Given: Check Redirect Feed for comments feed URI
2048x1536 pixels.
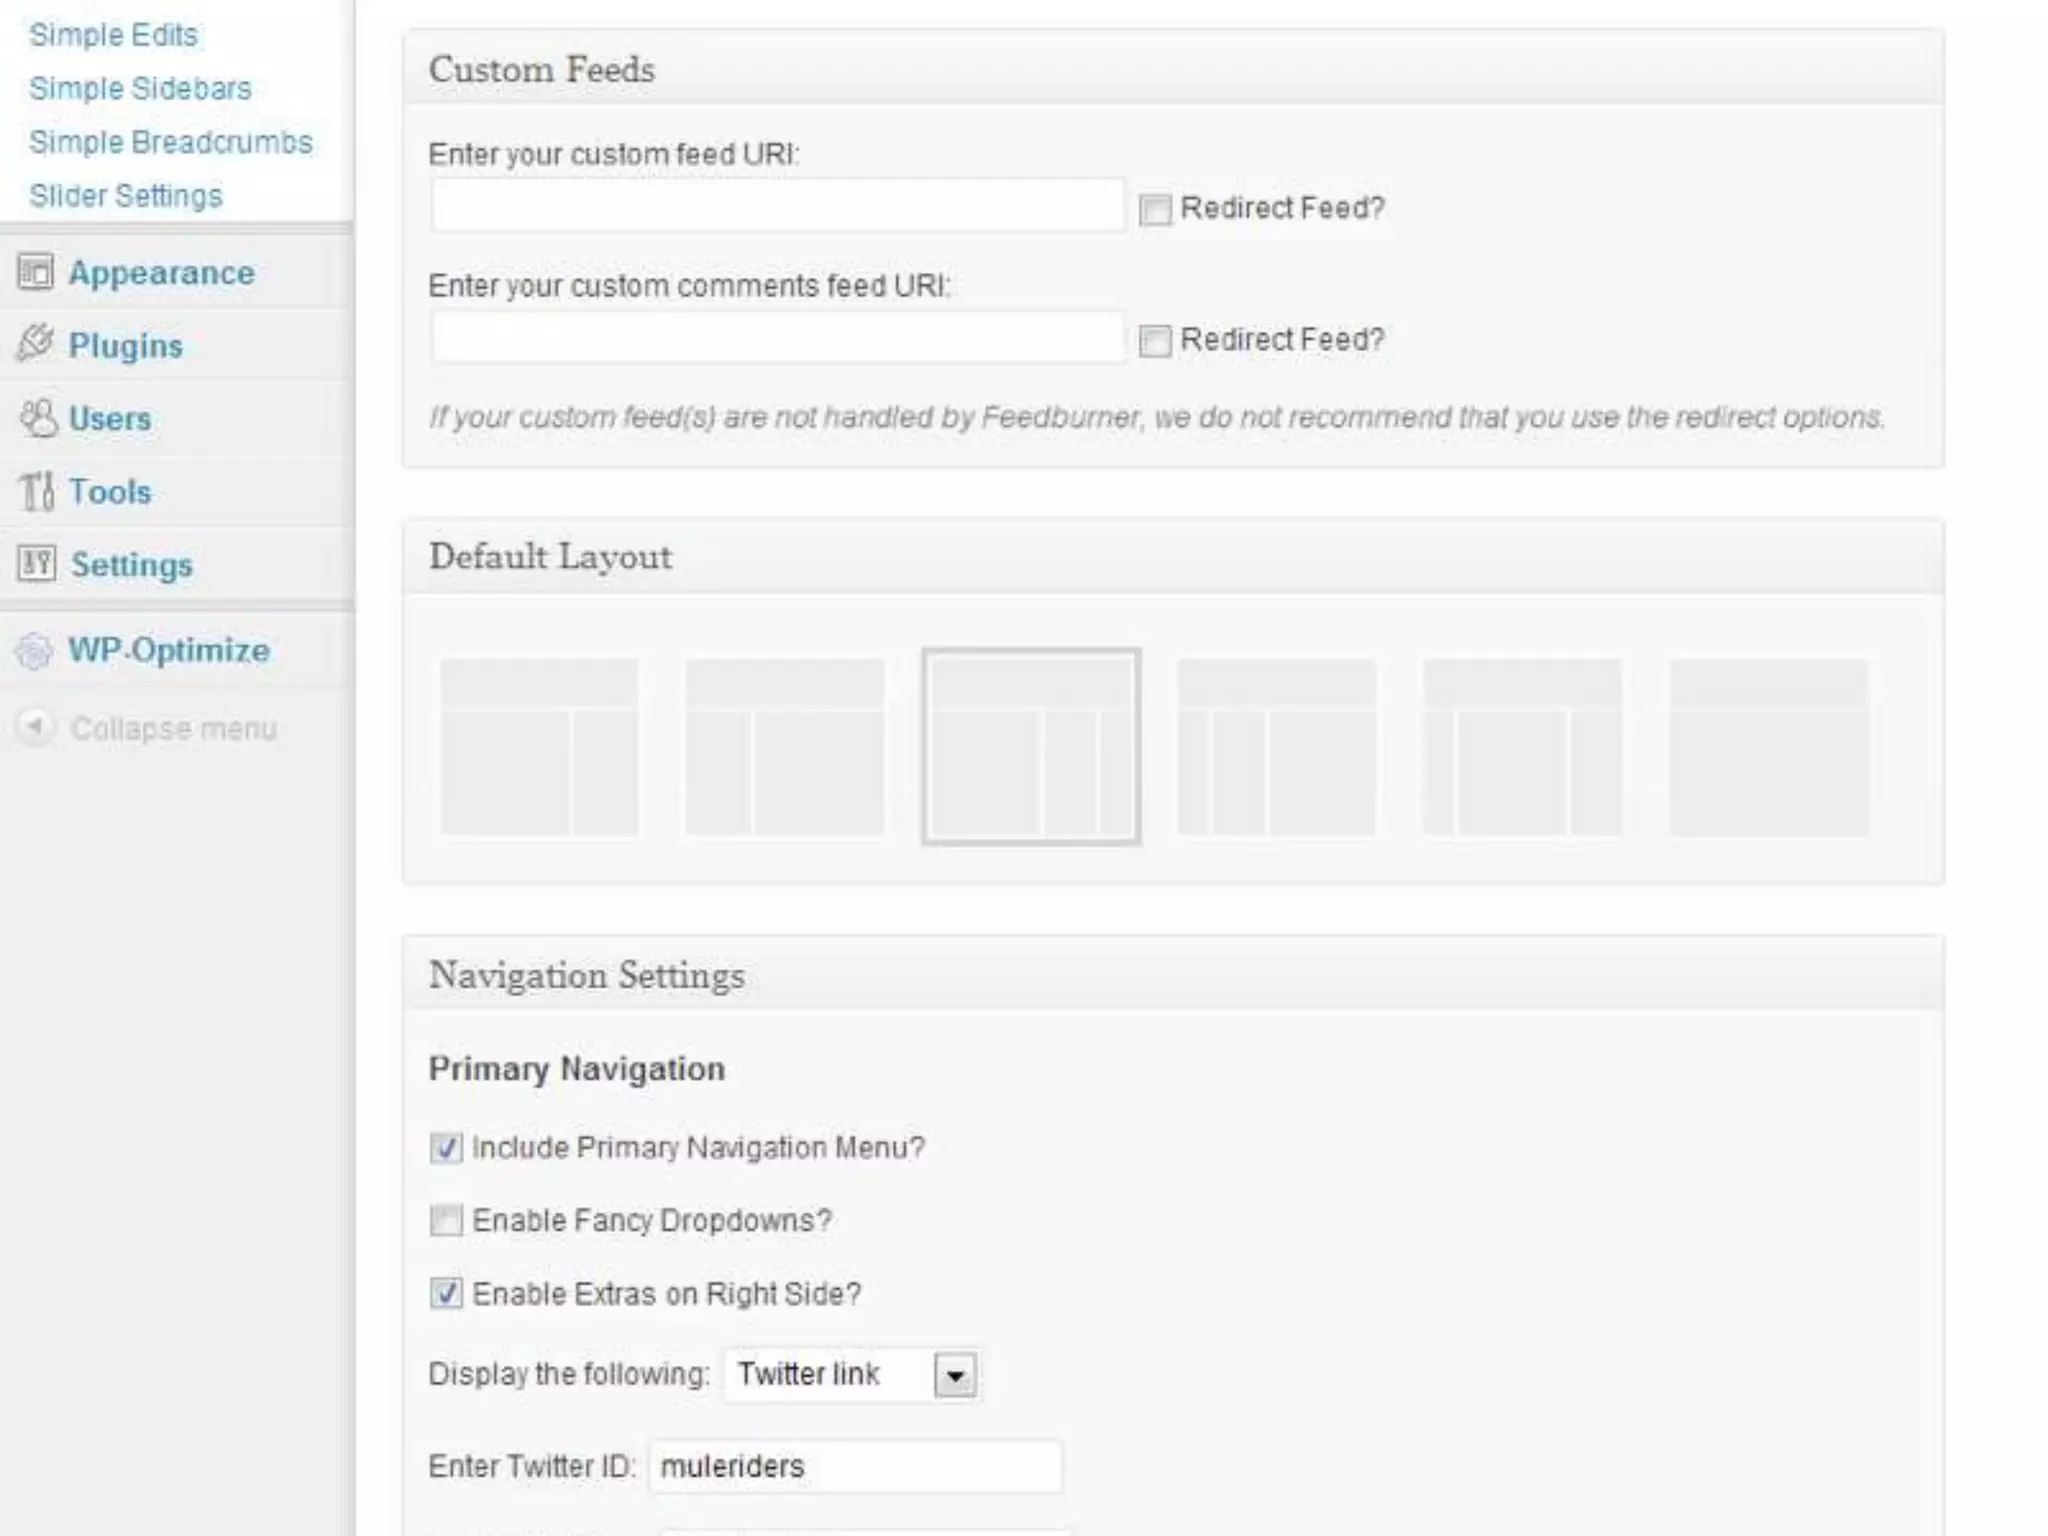Looking at the screenshot, I should [1155, 341].
